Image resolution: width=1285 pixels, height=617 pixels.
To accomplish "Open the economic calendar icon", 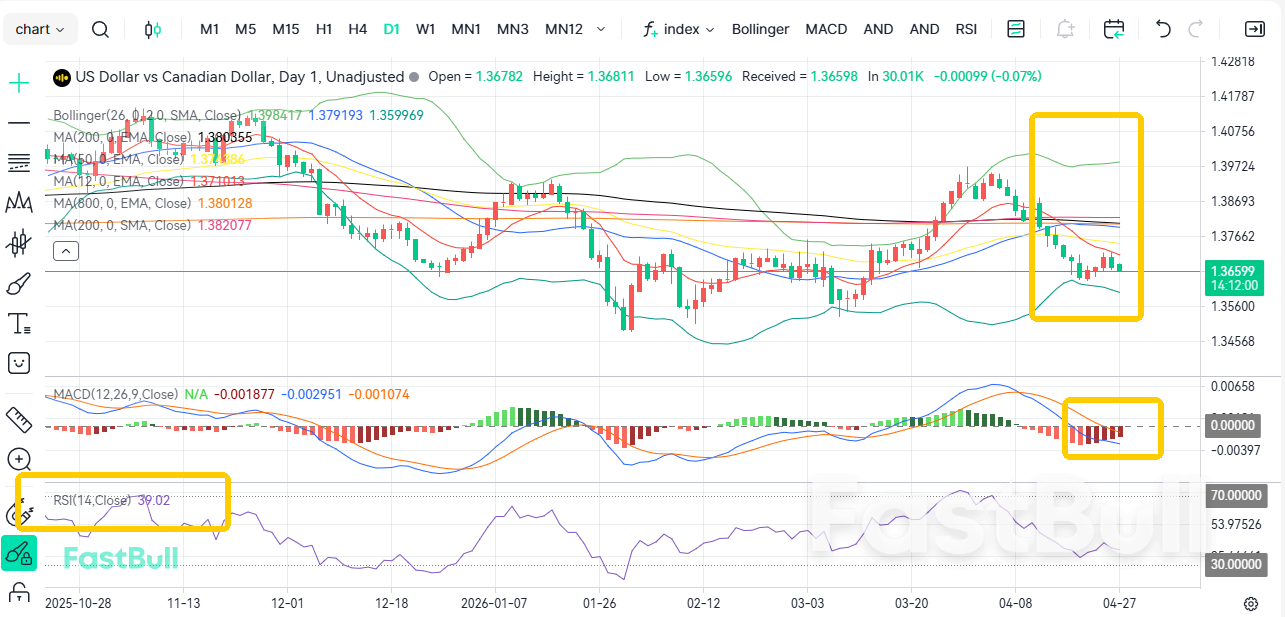I will [x=1114, y=29].
